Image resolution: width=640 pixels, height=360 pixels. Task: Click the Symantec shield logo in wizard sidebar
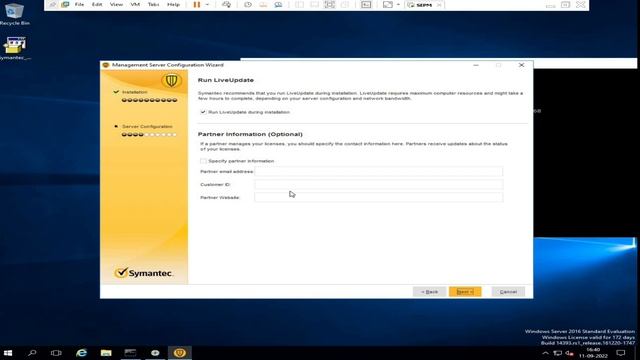tap(171, 80)
